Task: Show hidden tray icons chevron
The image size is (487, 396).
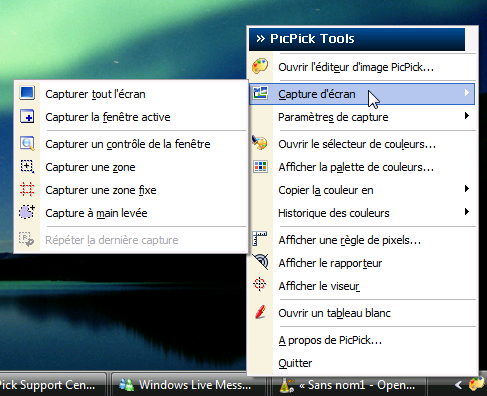Action: (x=459, y=385)
